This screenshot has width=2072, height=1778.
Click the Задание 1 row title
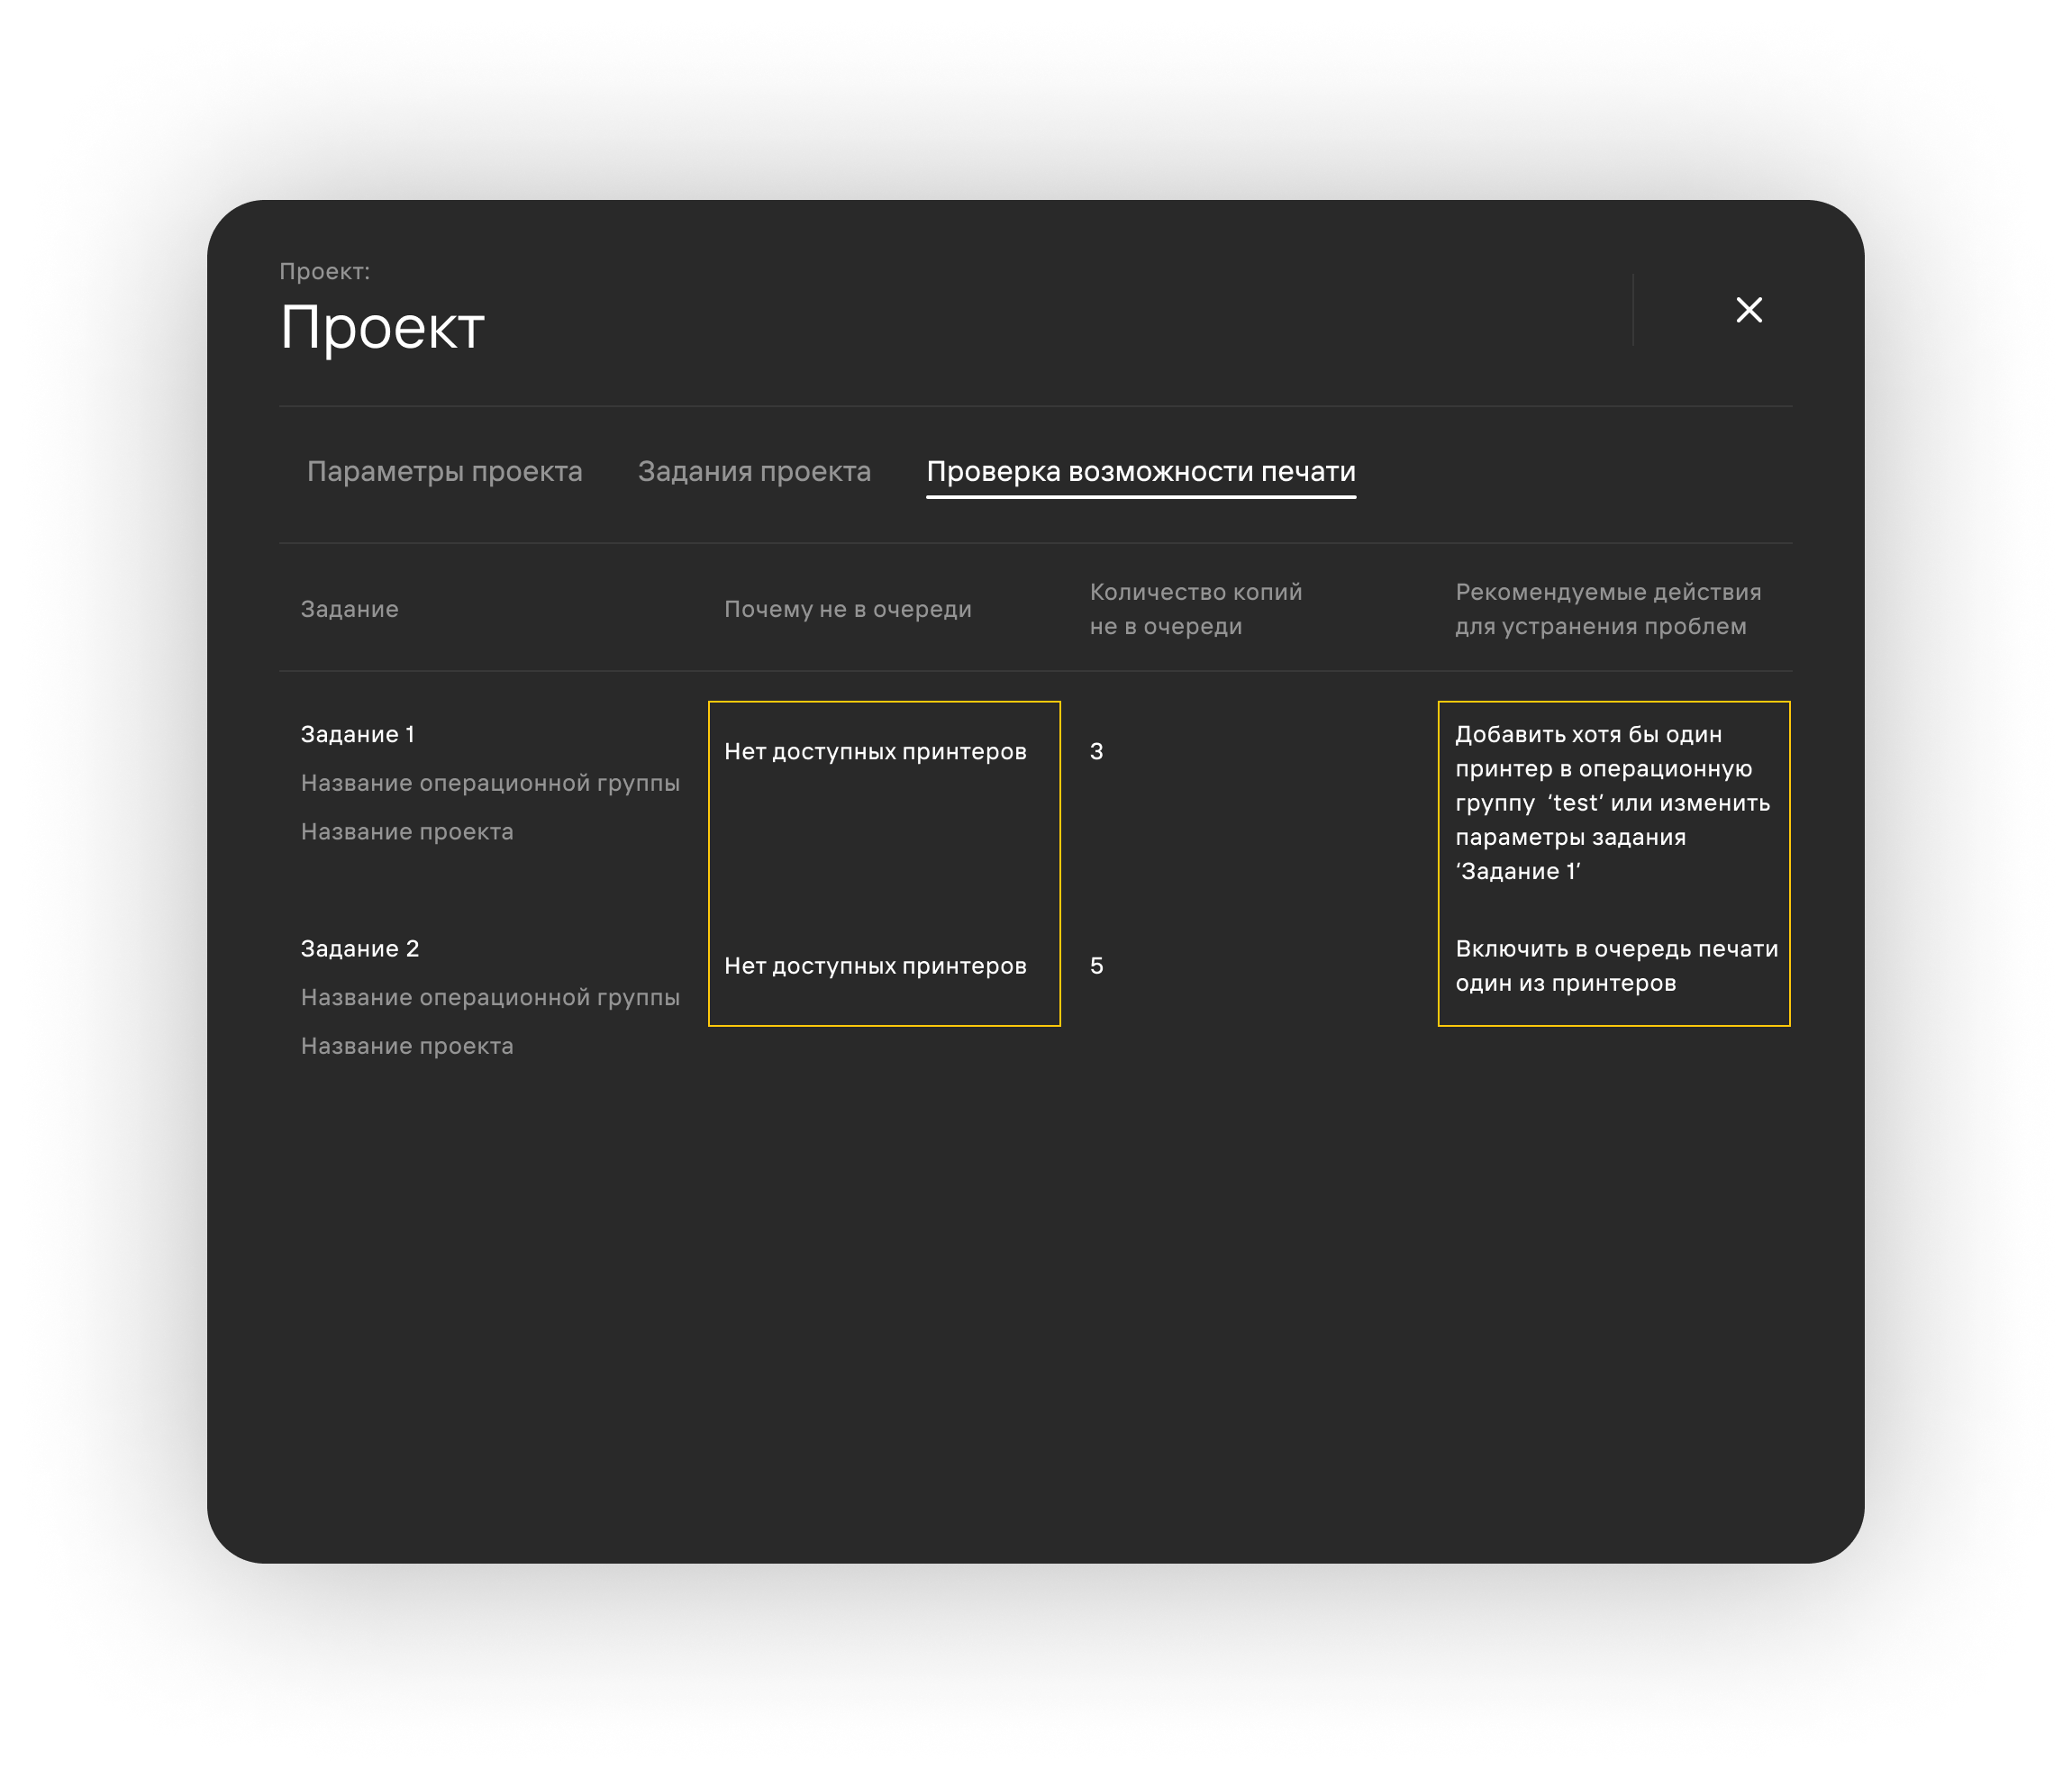coord(358,734)
